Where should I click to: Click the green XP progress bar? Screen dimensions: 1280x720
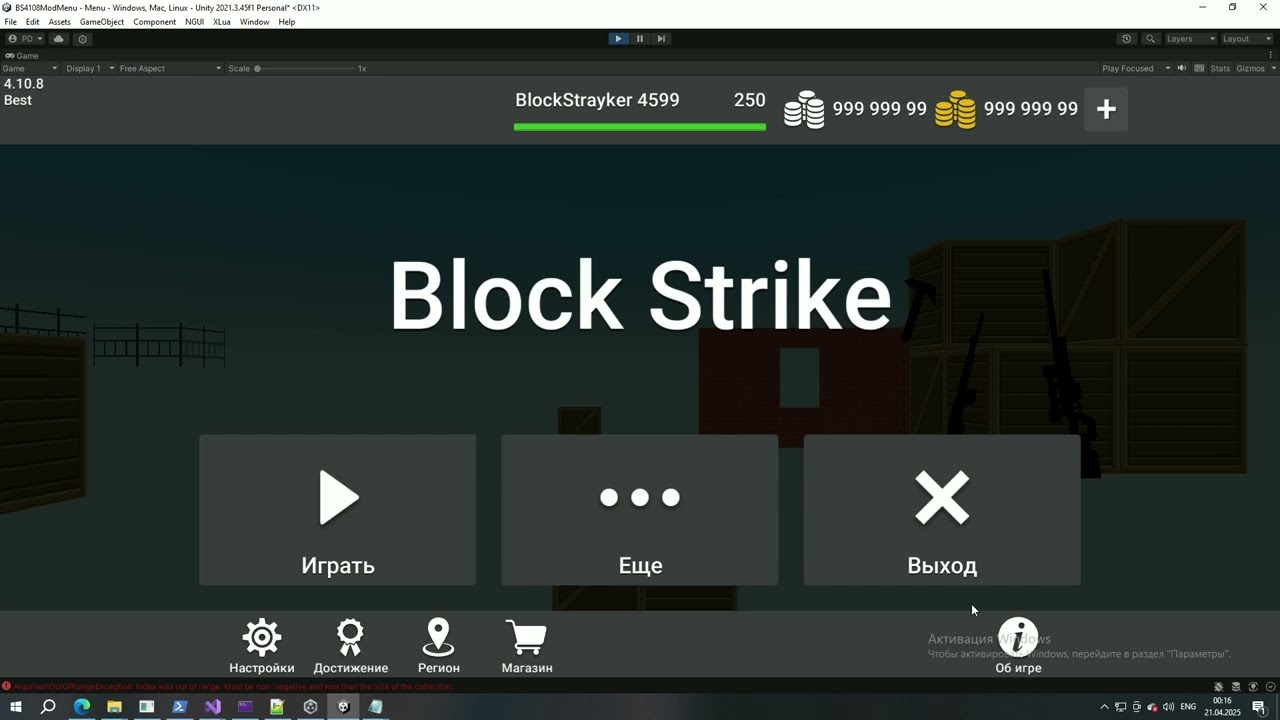tap(640, 127)
